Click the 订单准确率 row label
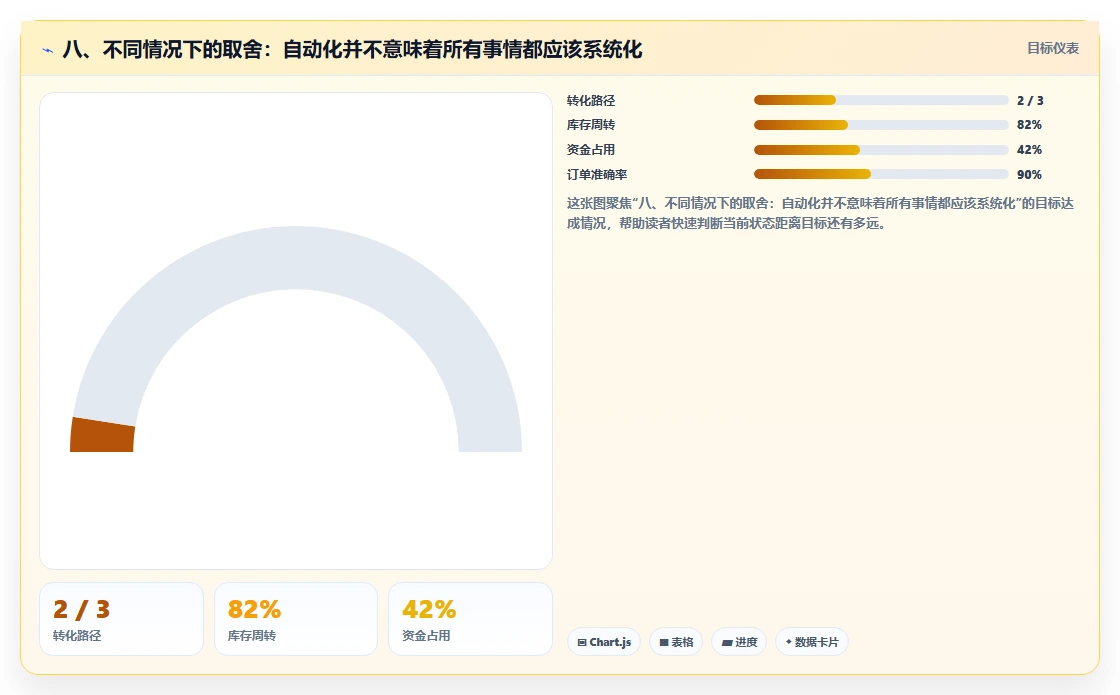Image resolution: width=1120 pixels, height=695 pixels. point(597,174)
